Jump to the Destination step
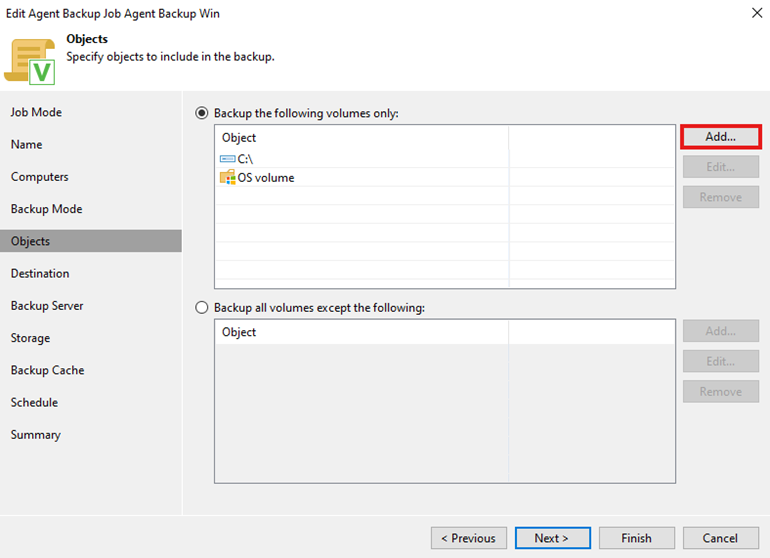 point(40,274)
